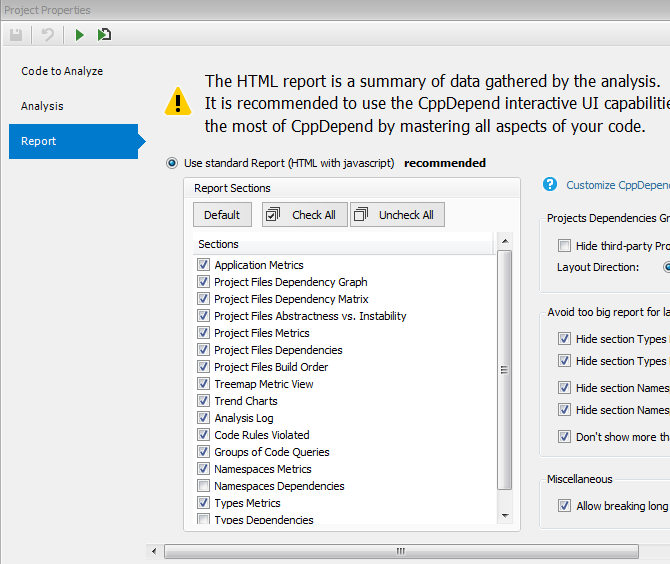670x564 pixels.
Task: Enable Namespaces Dependencies checkbox
Action: [x=203, y=486]
